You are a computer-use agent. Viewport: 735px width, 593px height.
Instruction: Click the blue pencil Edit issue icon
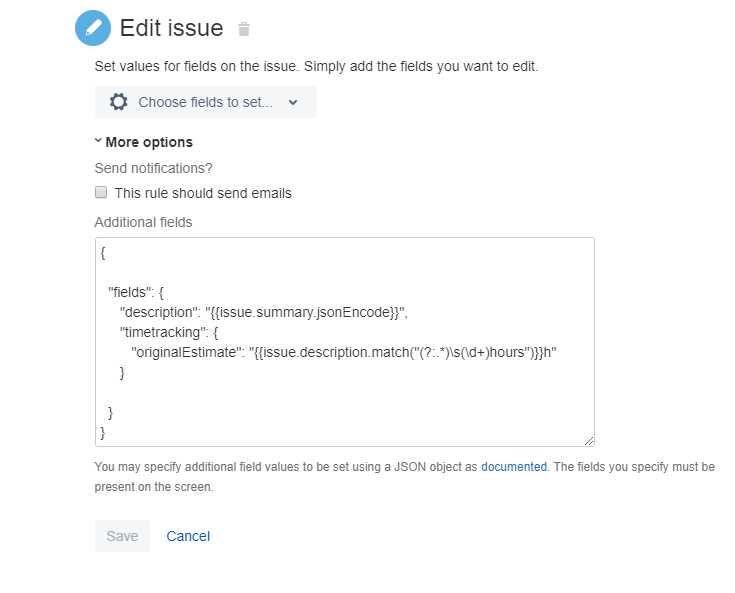pyautogui.click(x=93, y=28)
